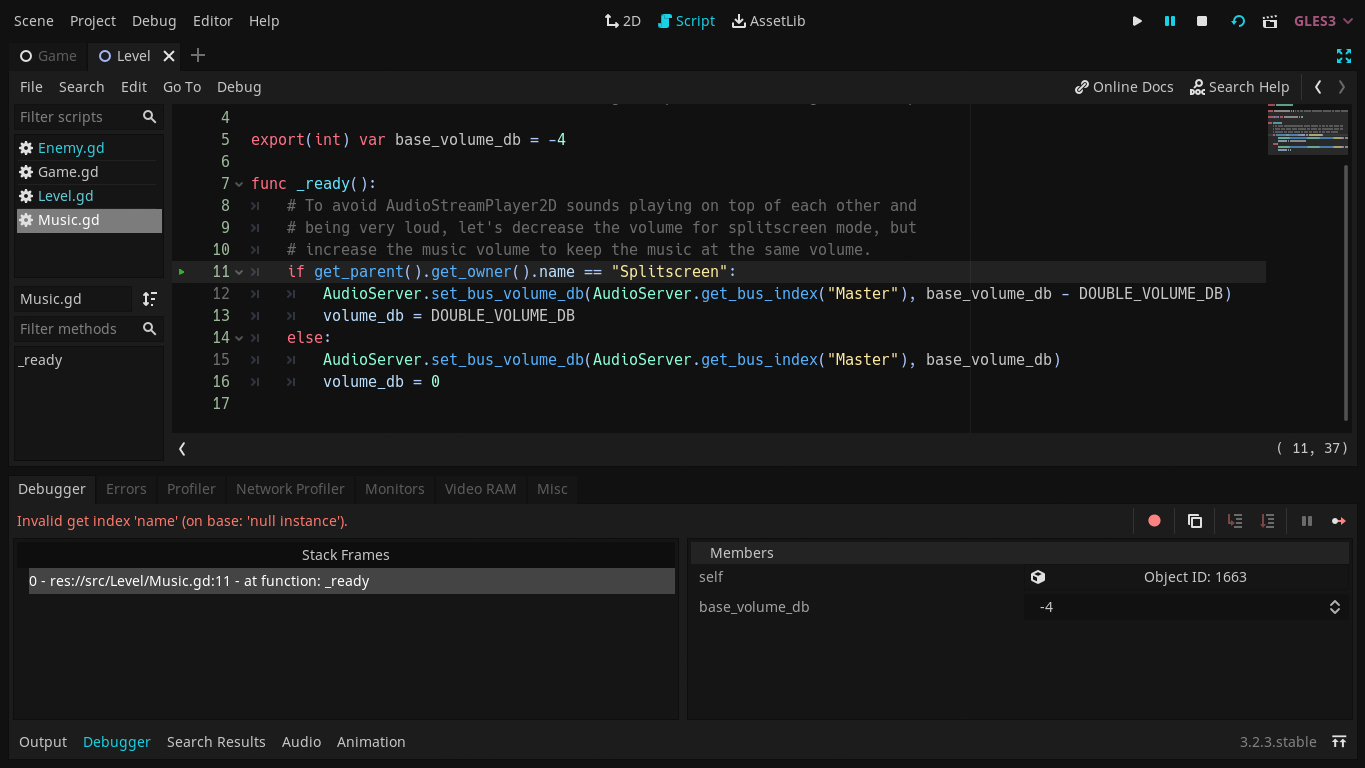Open the GLES3 renderer dropdown
1365x768 pixels.
[1323, 21]
